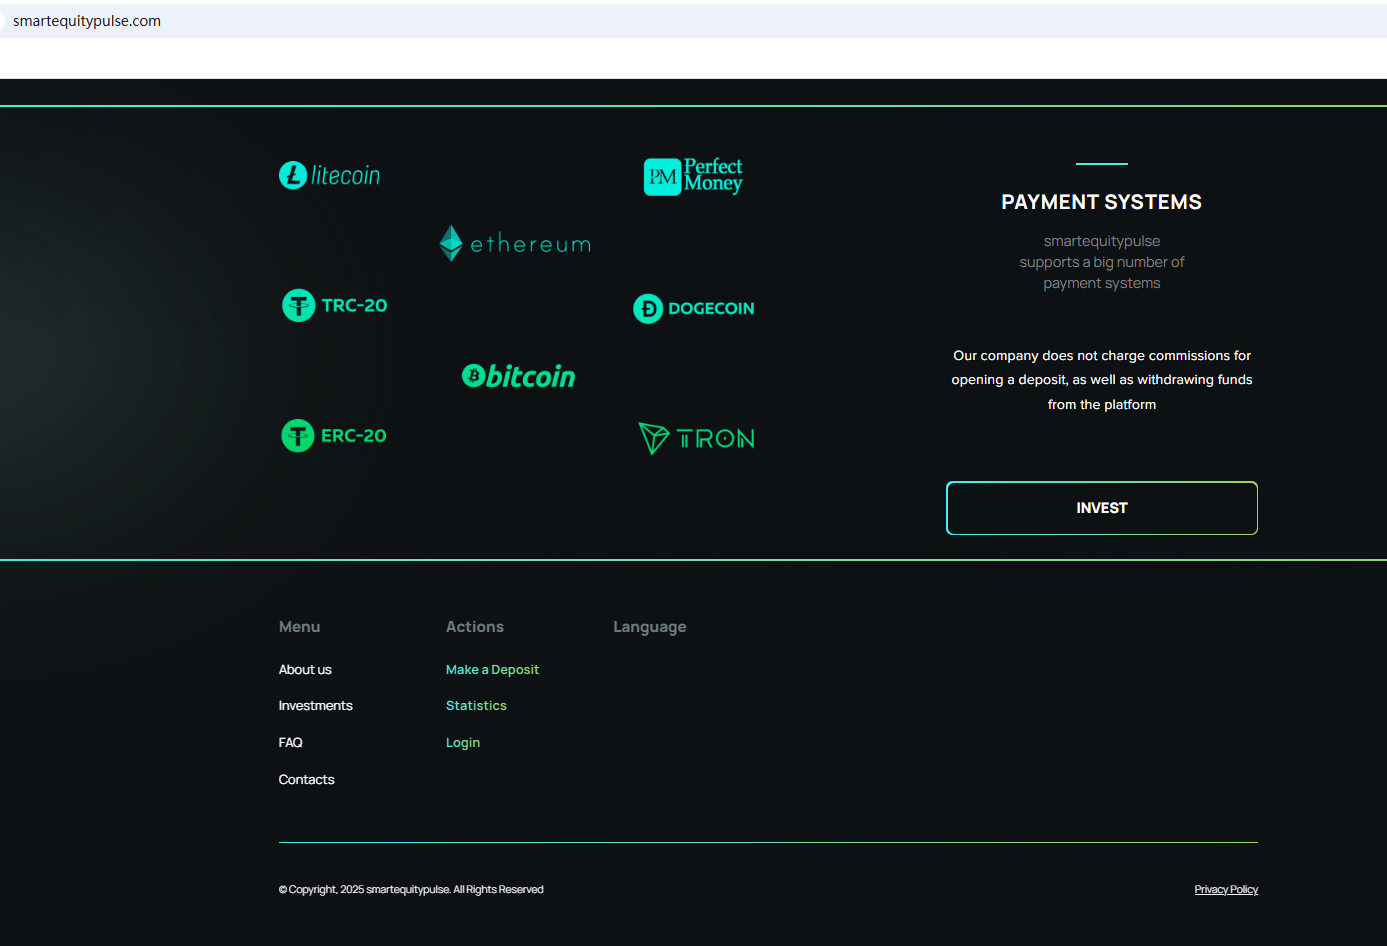Go to Investments in footer menu

click(x=315, y=706)
